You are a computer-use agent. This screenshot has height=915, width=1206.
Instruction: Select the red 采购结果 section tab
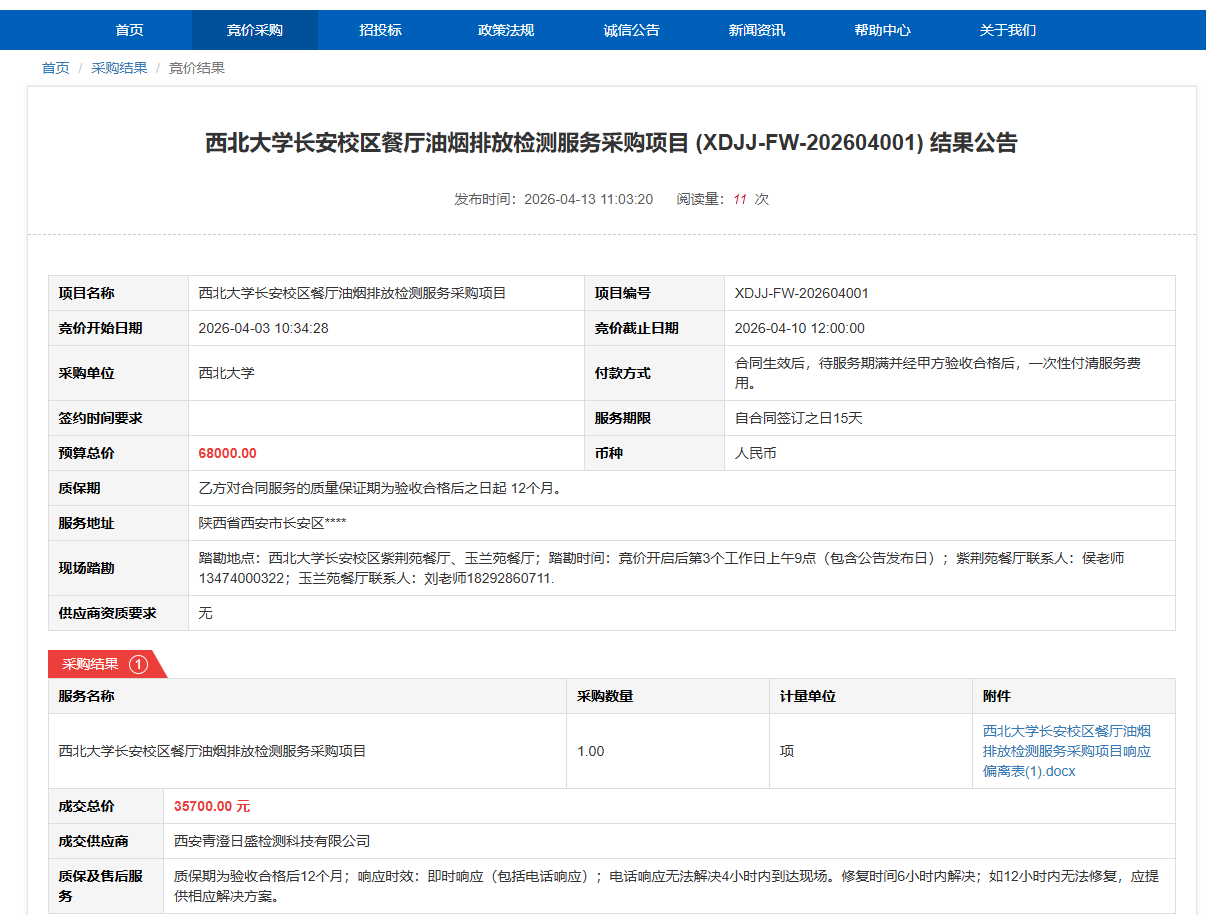click(x=91, y=664)
